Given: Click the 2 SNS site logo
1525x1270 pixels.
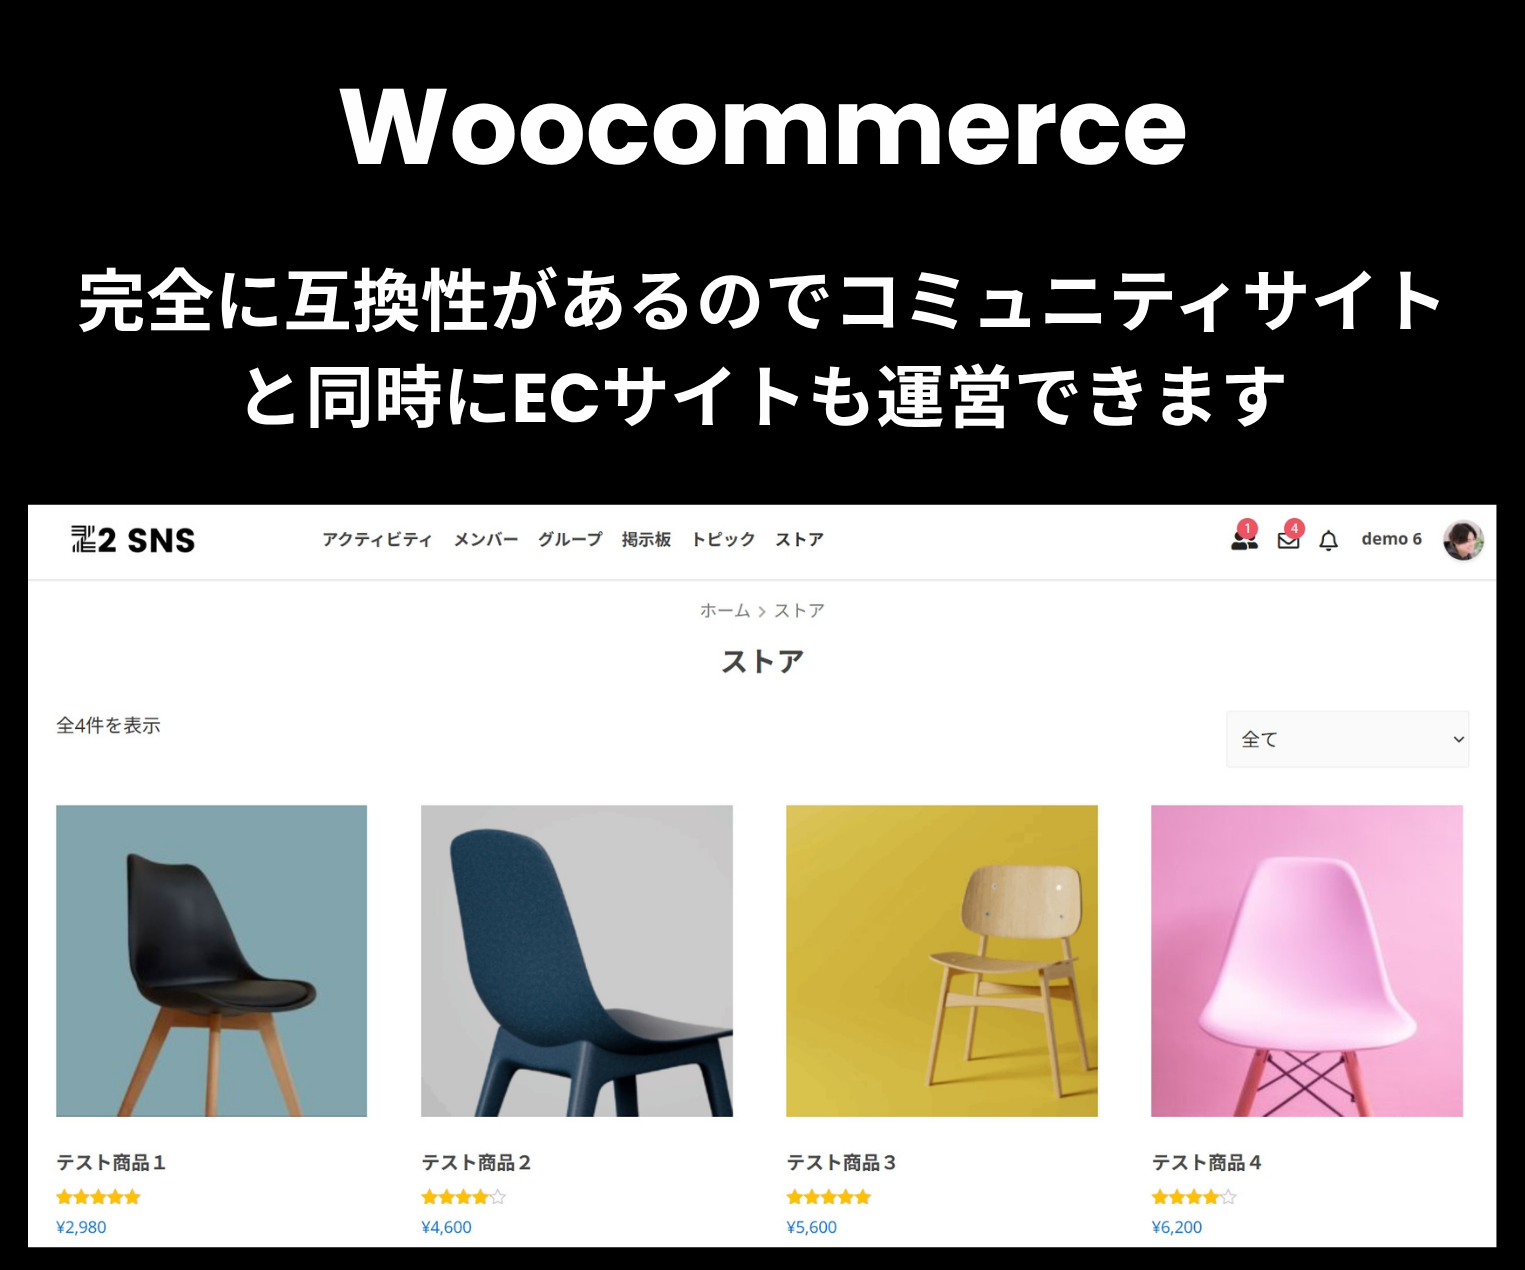Looking at the screenshot, I should [133, 540].
